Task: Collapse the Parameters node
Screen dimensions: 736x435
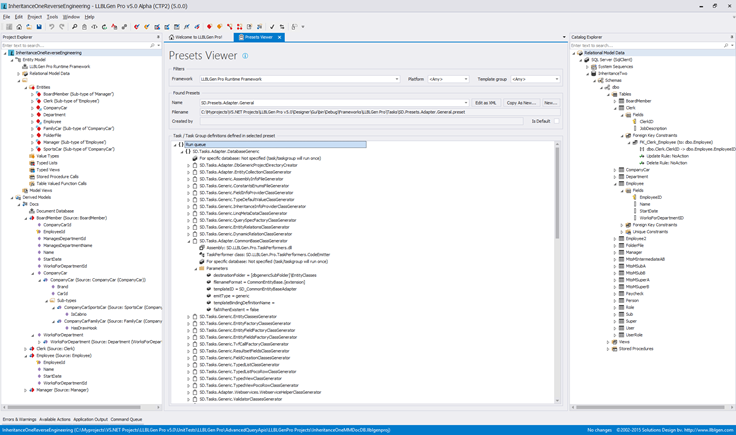Action: pyautogui.click(x=196, y=268)
